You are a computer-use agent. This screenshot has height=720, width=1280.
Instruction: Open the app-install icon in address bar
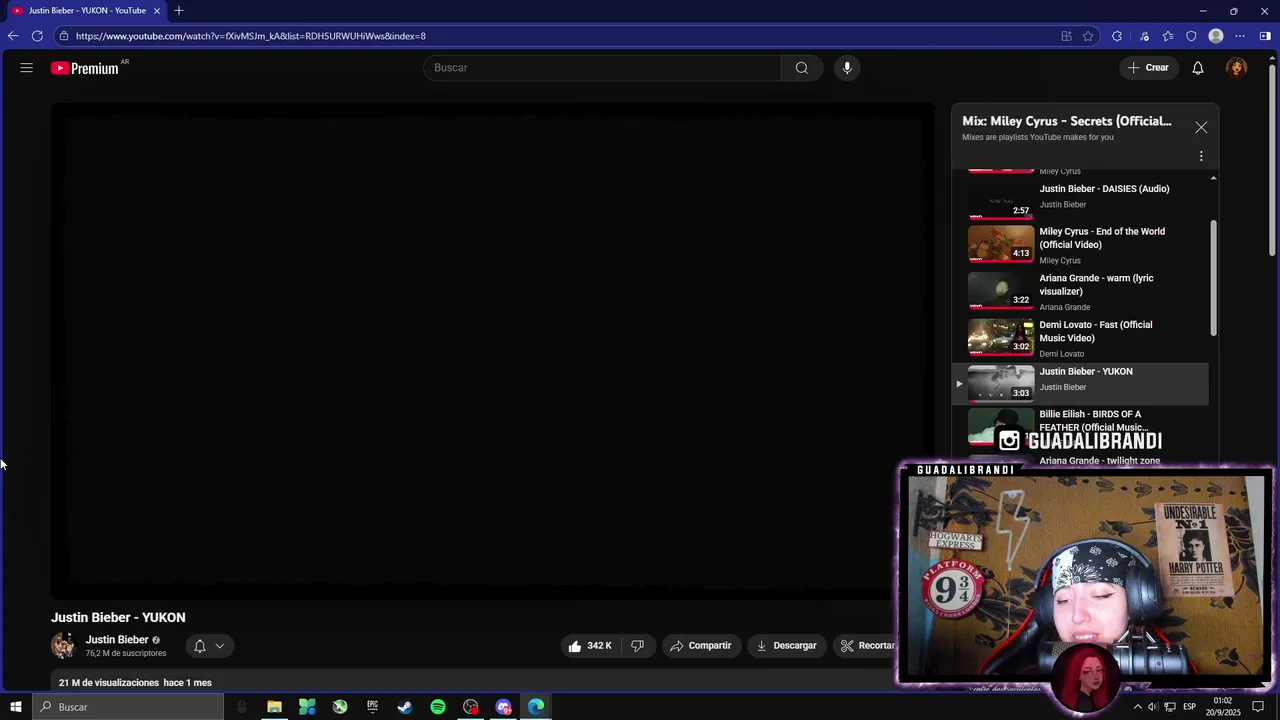point(1066,36)
